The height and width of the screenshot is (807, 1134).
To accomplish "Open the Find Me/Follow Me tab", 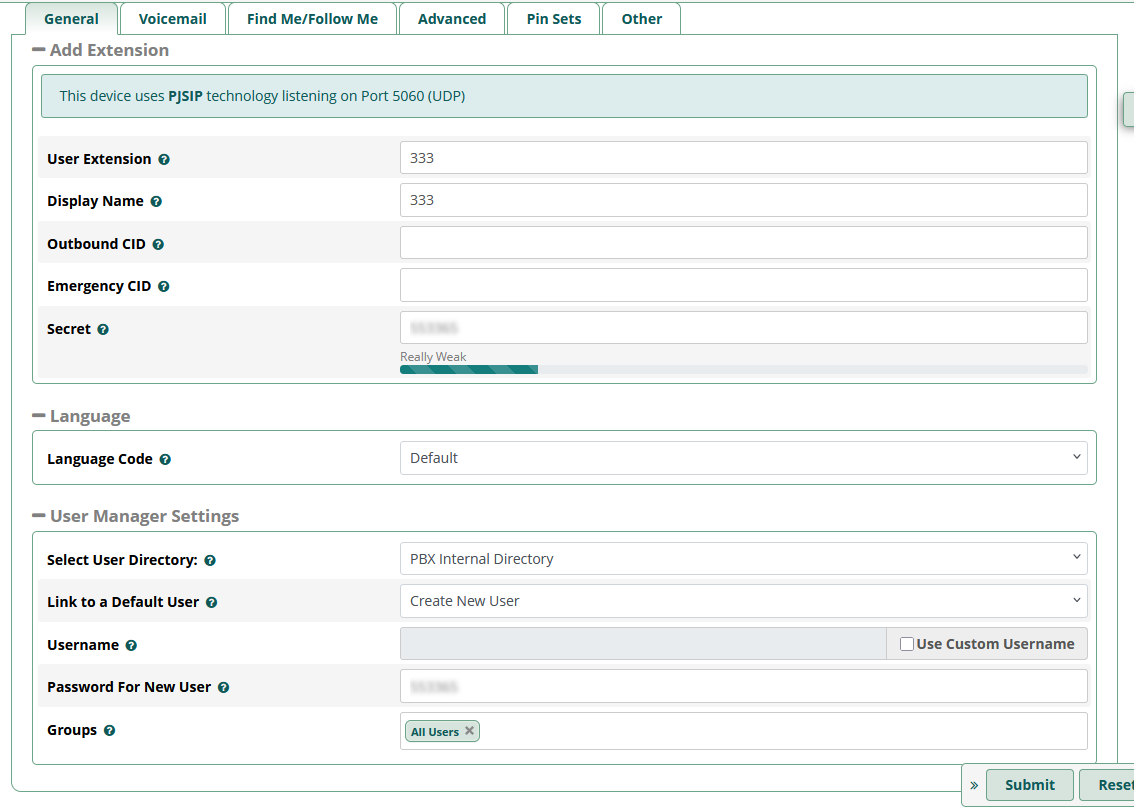I will [312, 19].
